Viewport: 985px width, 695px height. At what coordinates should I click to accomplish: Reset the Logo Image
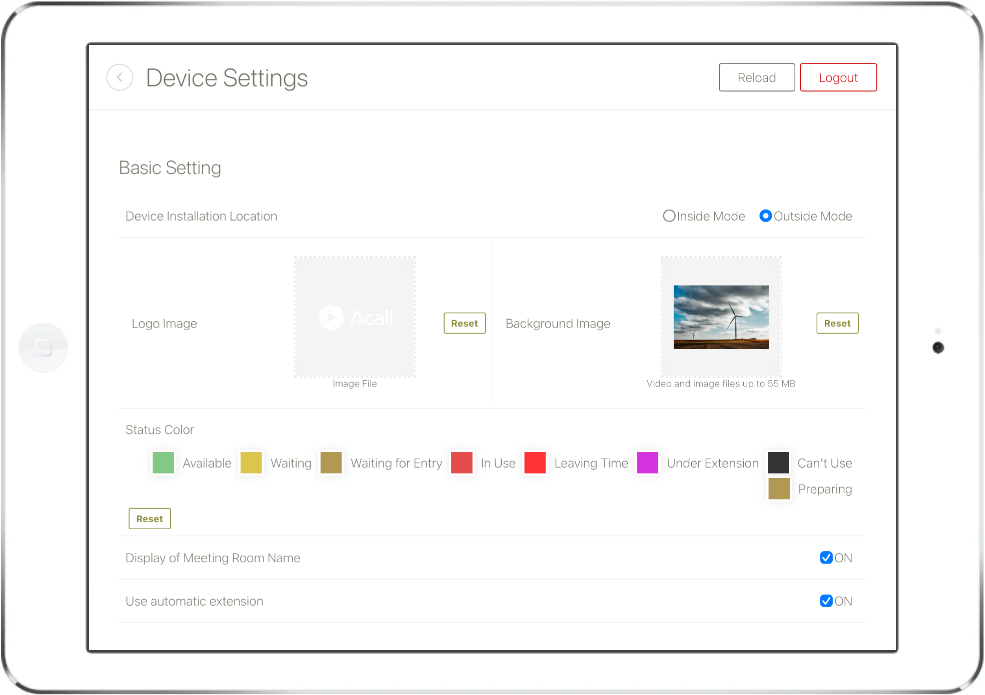click(x=464, y=323)
